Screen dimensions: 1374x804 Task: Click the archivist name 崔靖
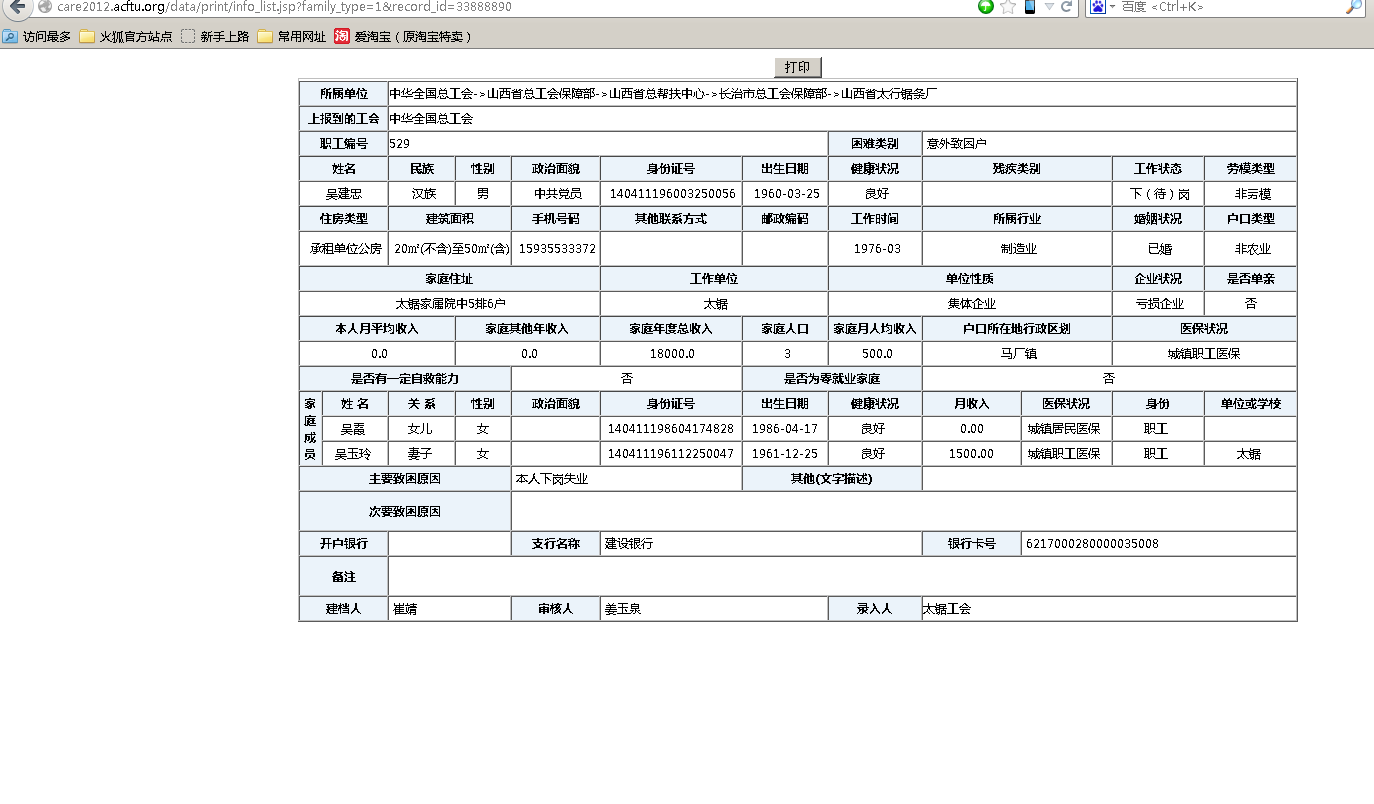pyautogui.click(x=405, y=609)
